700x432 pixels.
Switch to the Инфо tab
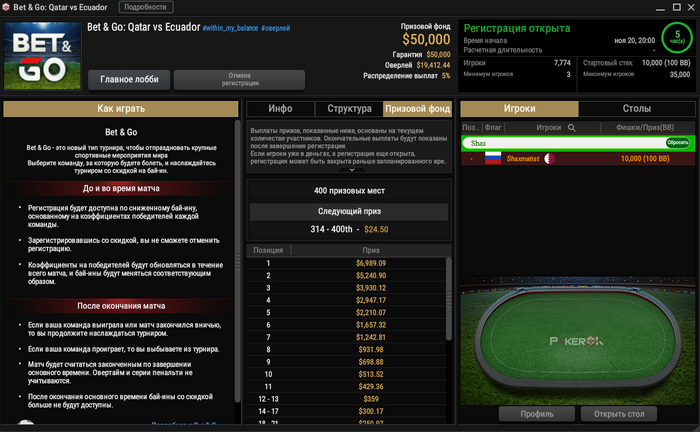[x=280, y=108]
